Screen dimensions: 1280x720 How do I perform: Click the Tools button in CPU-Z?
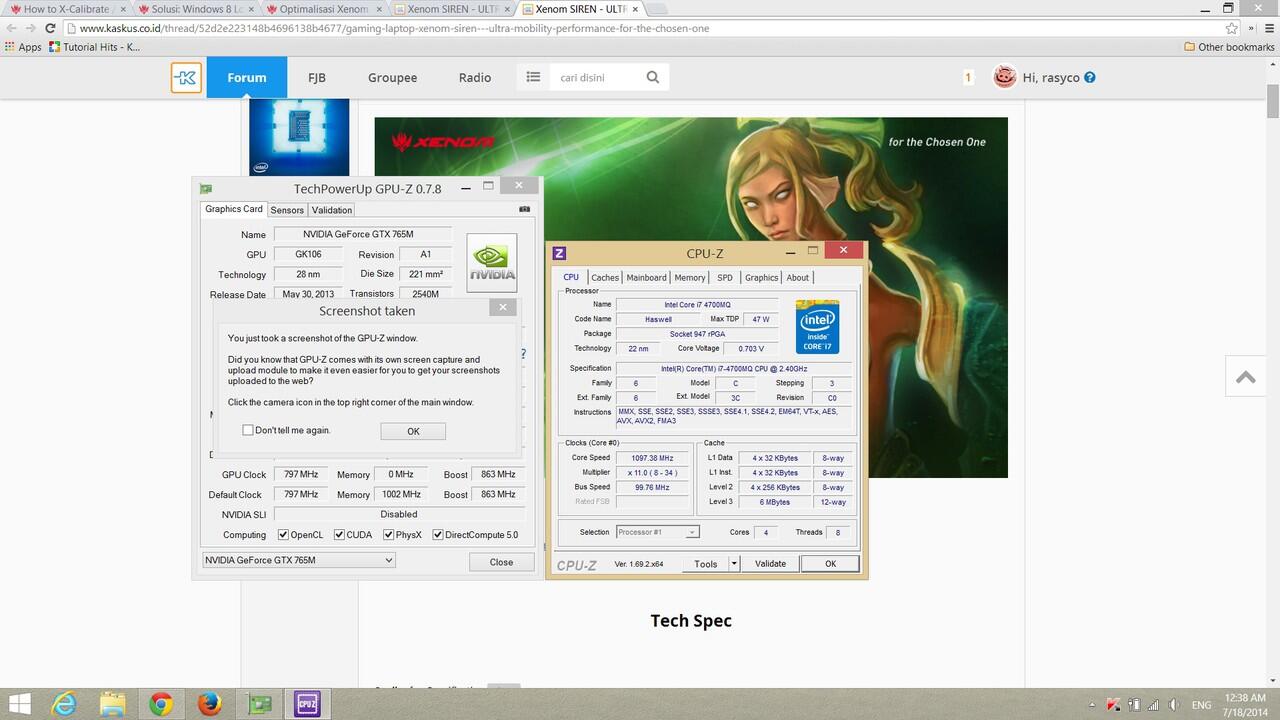click(706, 564)
